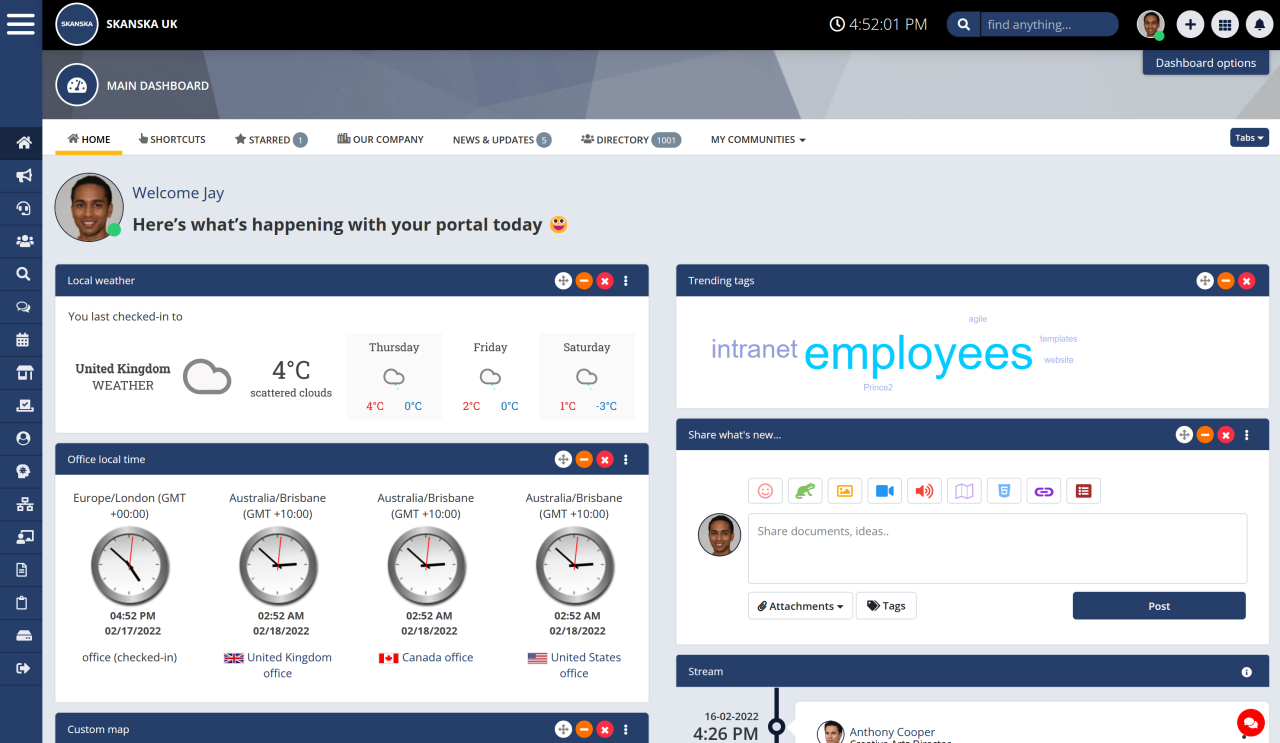Insert a hyperlink using the link icon
The image size is (1280, 743).
(1043, 491)
